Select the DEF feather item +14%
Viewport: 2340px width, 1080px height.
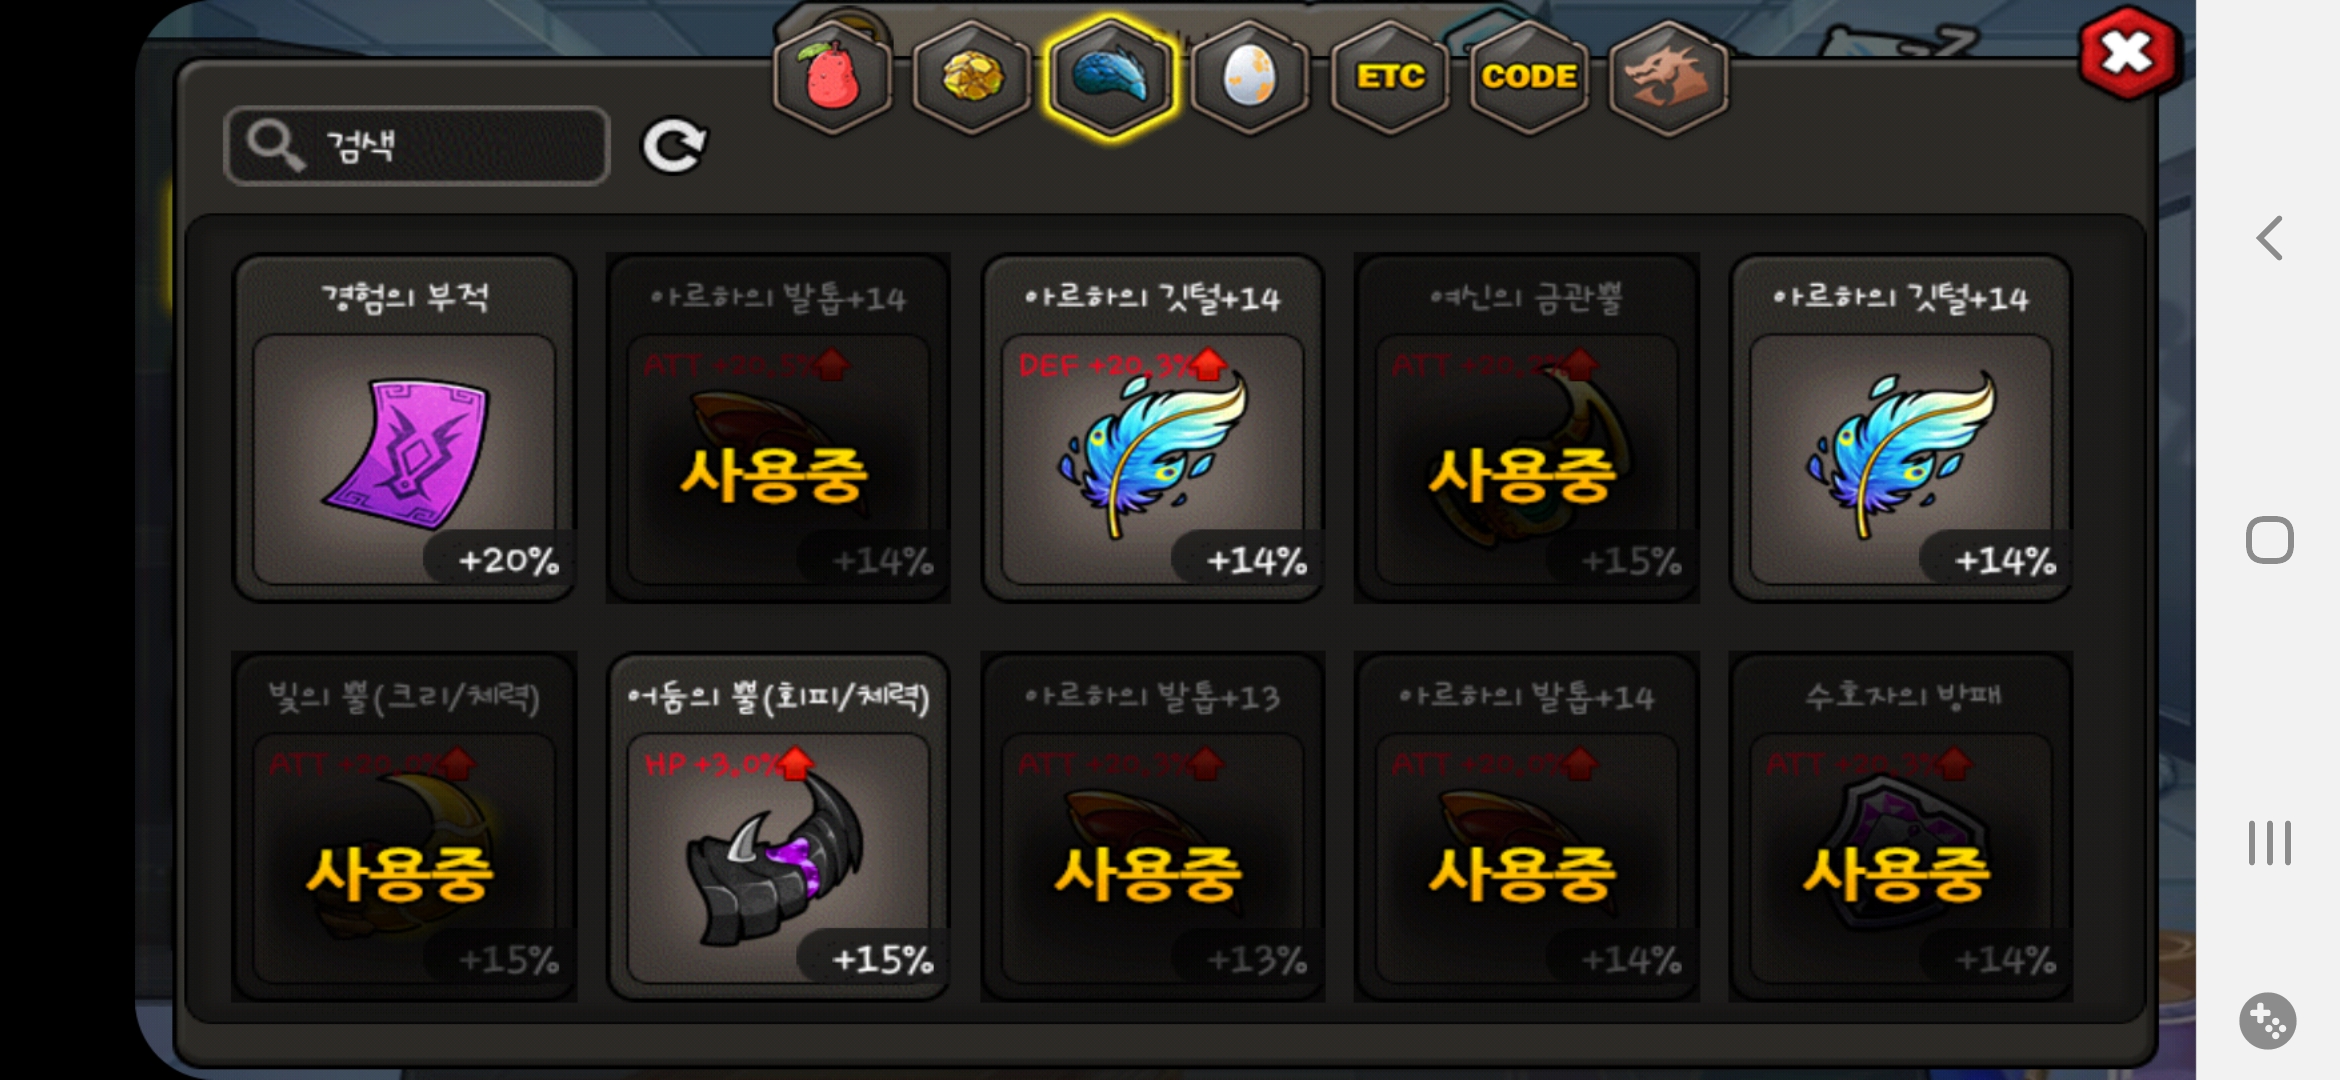1152,428
